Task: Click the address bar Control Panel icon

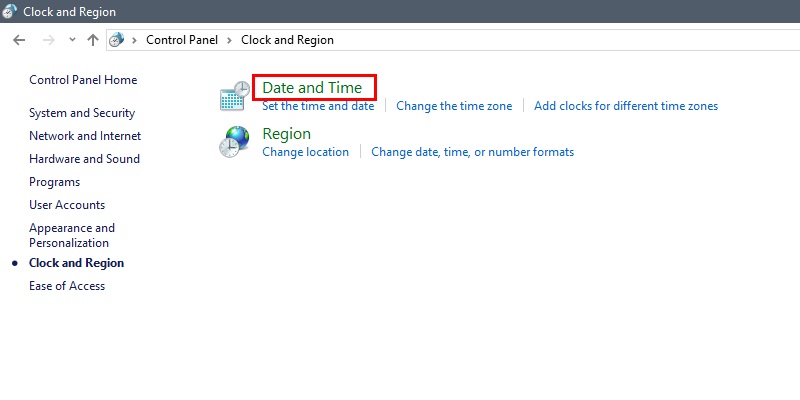Action: click(x=117, y=40)
